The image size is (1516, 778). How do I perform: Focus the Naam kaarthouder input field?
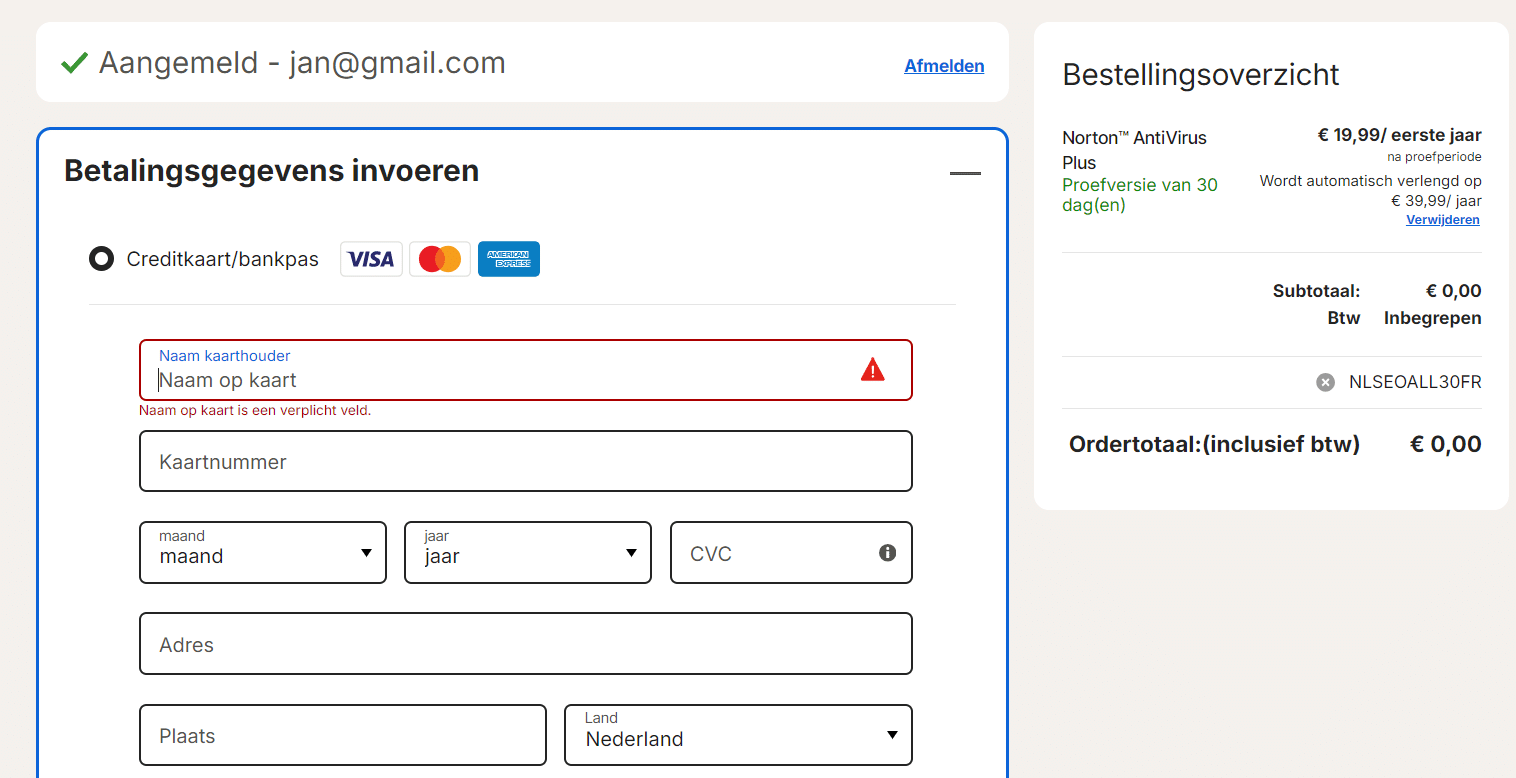(526, 370)
